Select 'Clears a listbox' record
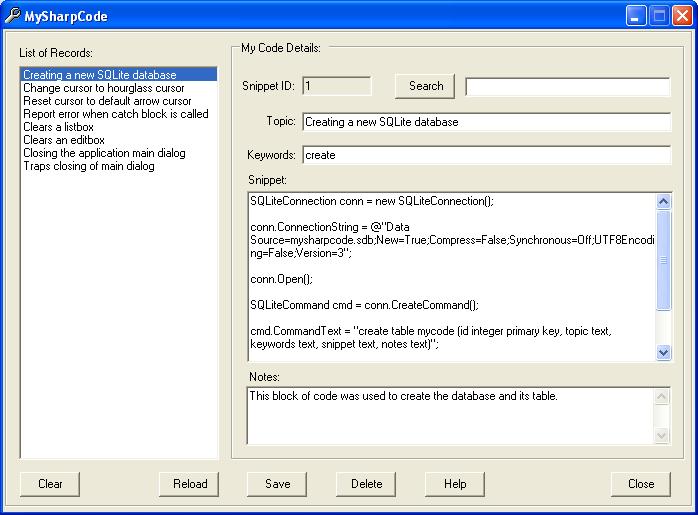The width and height of the screenshot is (698, 515). (x=119, y=126)
